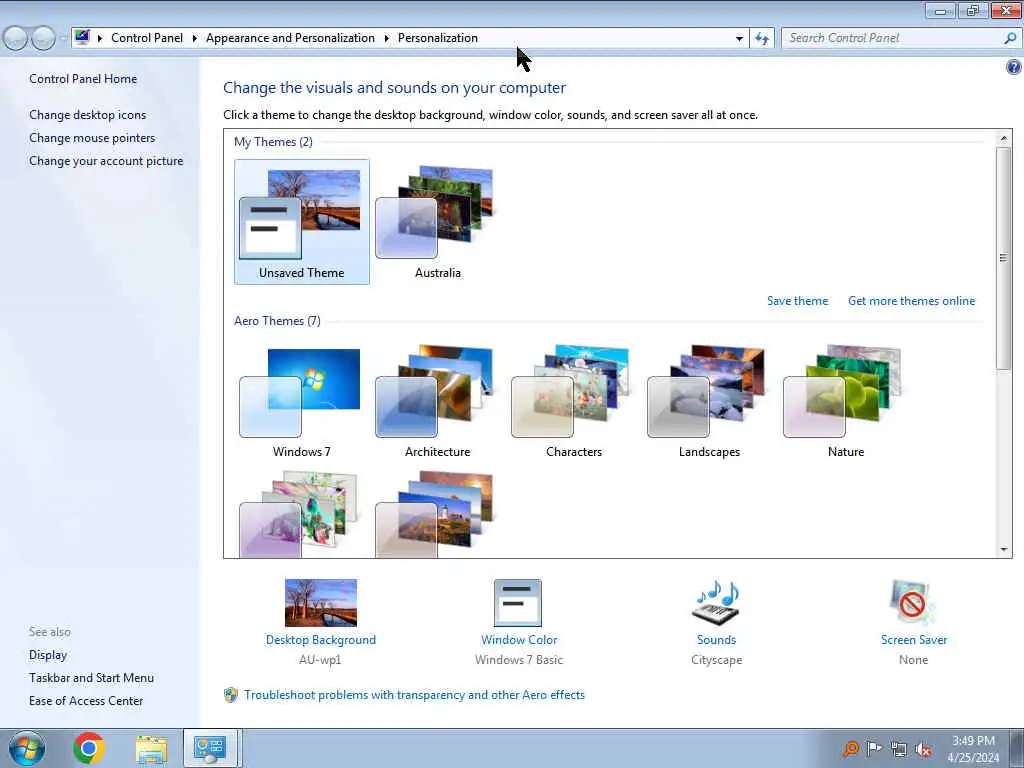Click the My Themes (2) group header
The height and width of the screenshot is (768, 1024).
click(x=273, y=142)
